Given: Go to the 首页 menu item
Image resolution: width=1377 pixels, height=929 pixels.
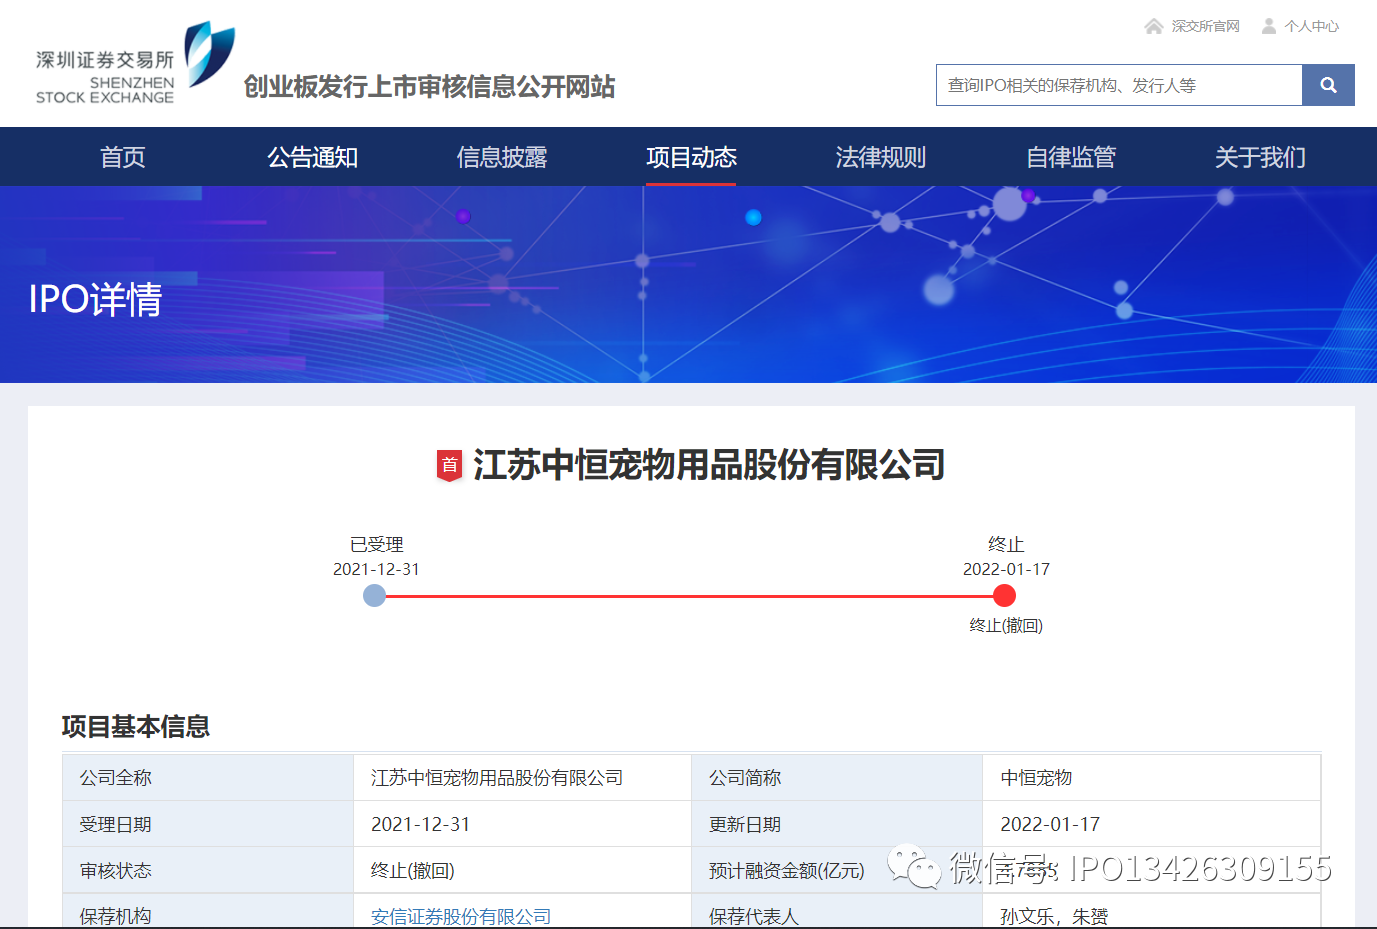Looking at the screenshot, I should [123, 157].
